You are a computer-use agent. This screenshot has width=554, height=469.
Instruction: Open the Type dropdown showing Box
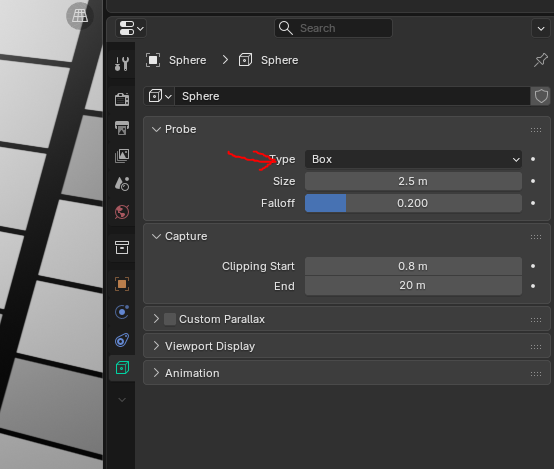click(x=413, y=159)
